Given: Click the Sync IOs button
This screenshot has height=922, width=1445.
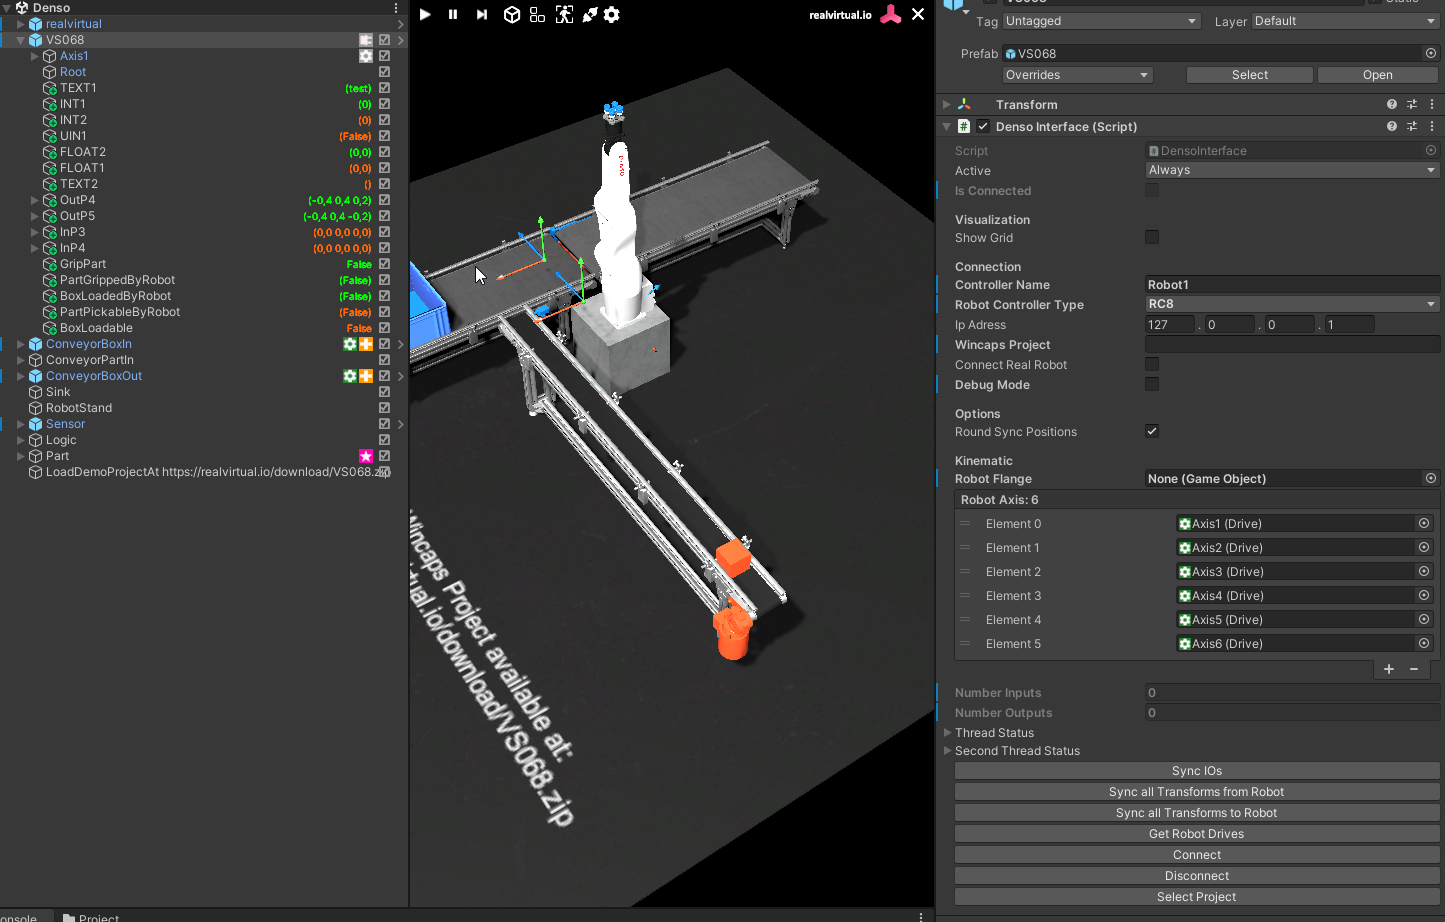Looking at the screenshot, I should point(1196,771).
